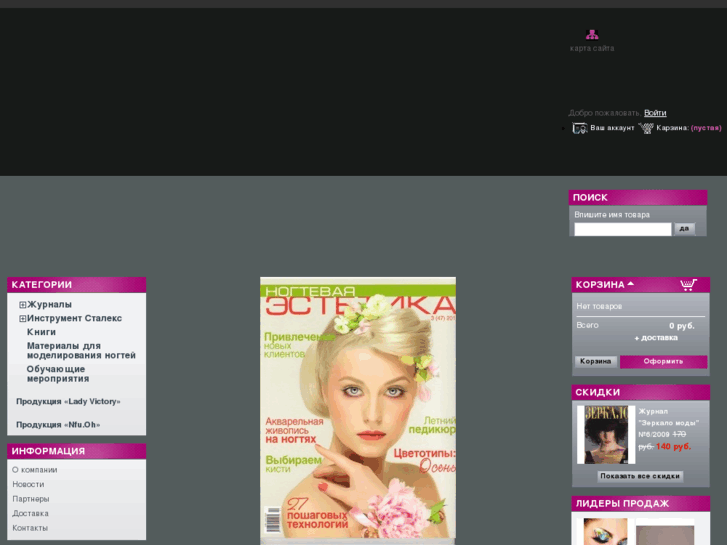The height and width of the screenshot is (545, 727).
Task: Open the 'Доставка' info page
Action: click(x=31, y=513)
